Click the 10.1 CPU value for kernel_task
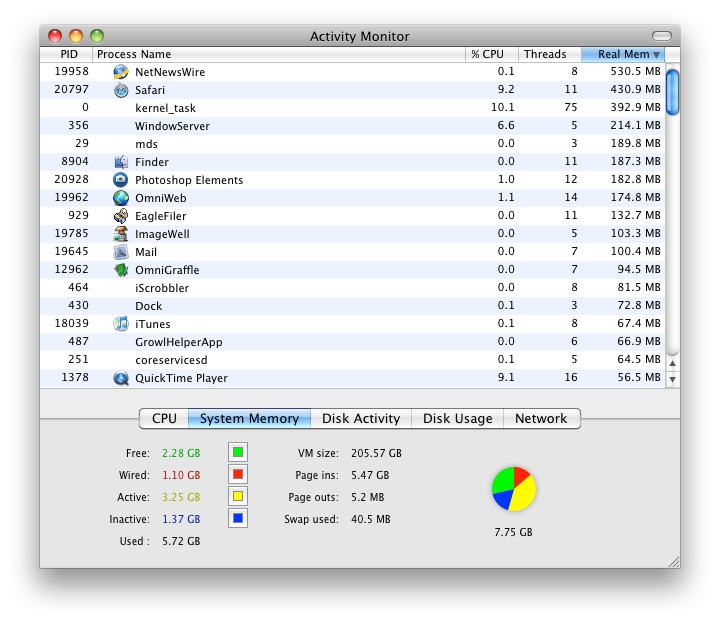The width and height of the screenshot is (720, 623). click(x=503, y=107)
